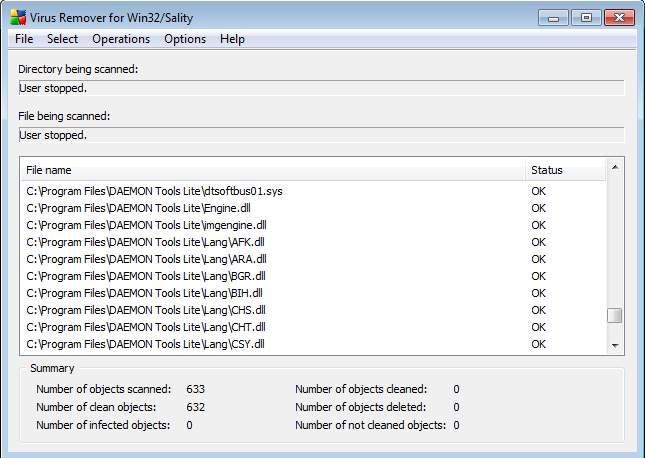This screenshot has height=458, width=645.
Task: Select the Lang\CSY.dll row
Action: tap(145, 344)
